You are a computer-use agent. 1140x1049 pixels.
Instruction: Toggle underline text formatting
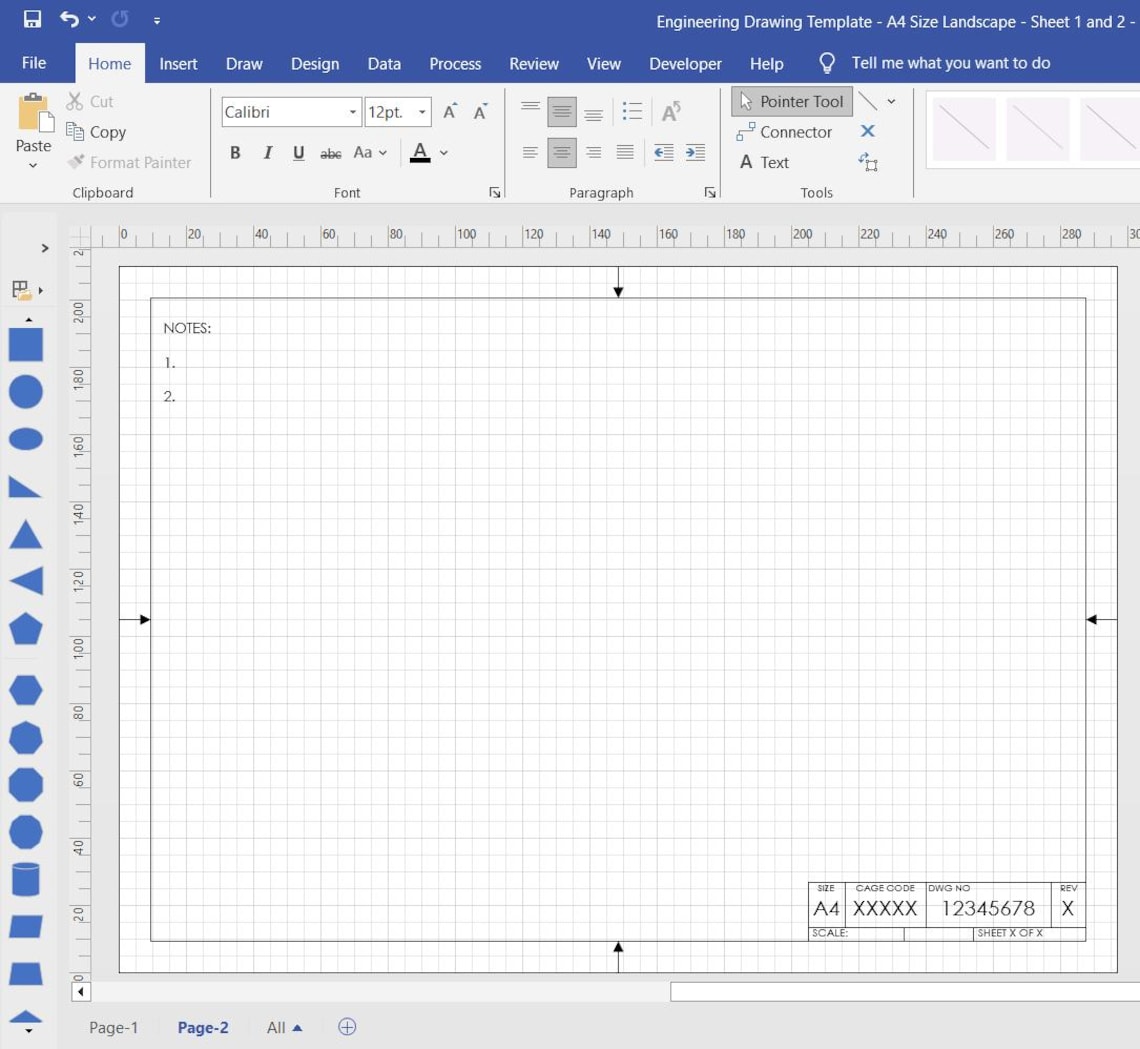click(298, 152)
